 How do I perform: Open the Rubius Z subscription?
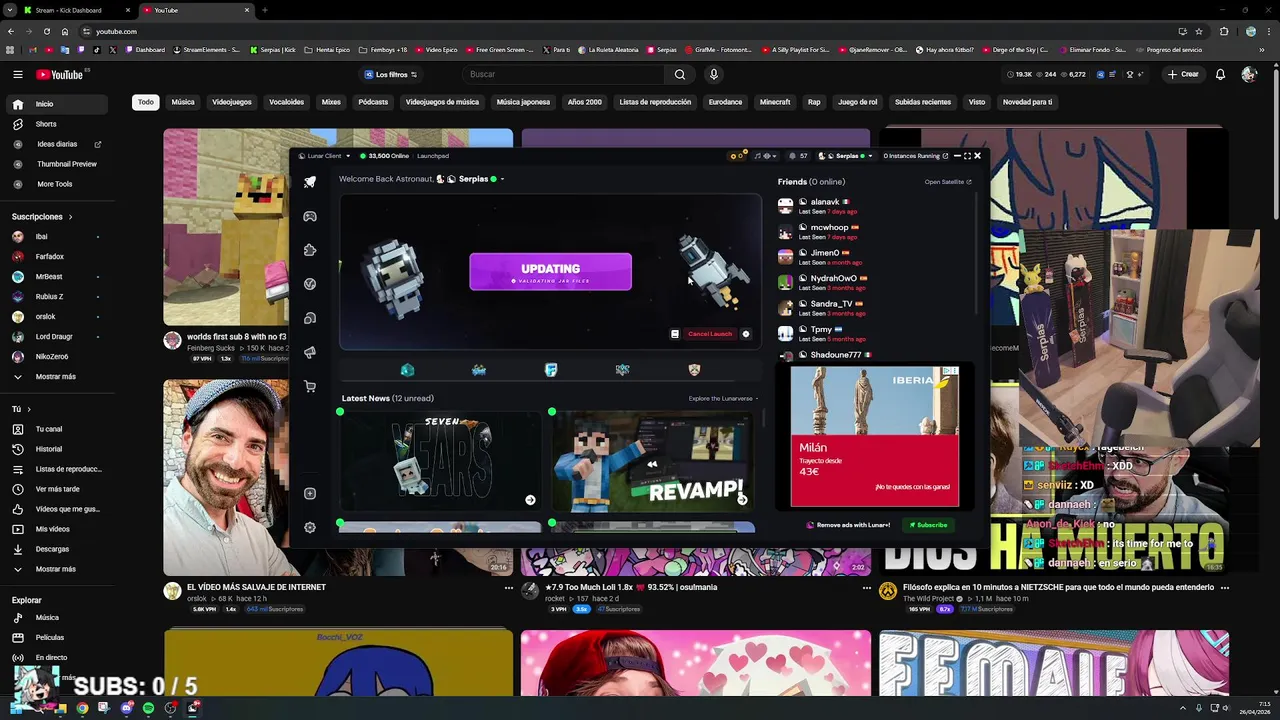click(x=55, y=297)
